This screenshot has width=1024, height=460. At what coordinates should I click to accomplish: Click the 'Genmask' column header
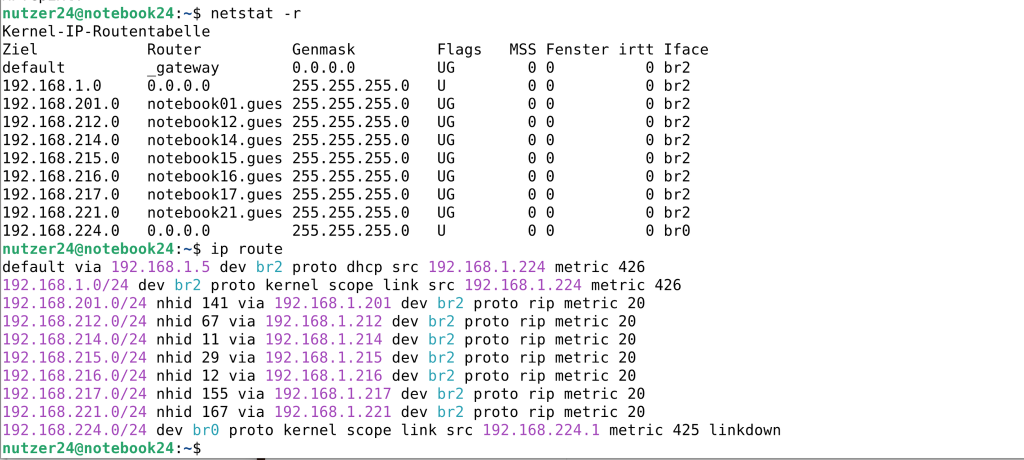click(324, 50)
